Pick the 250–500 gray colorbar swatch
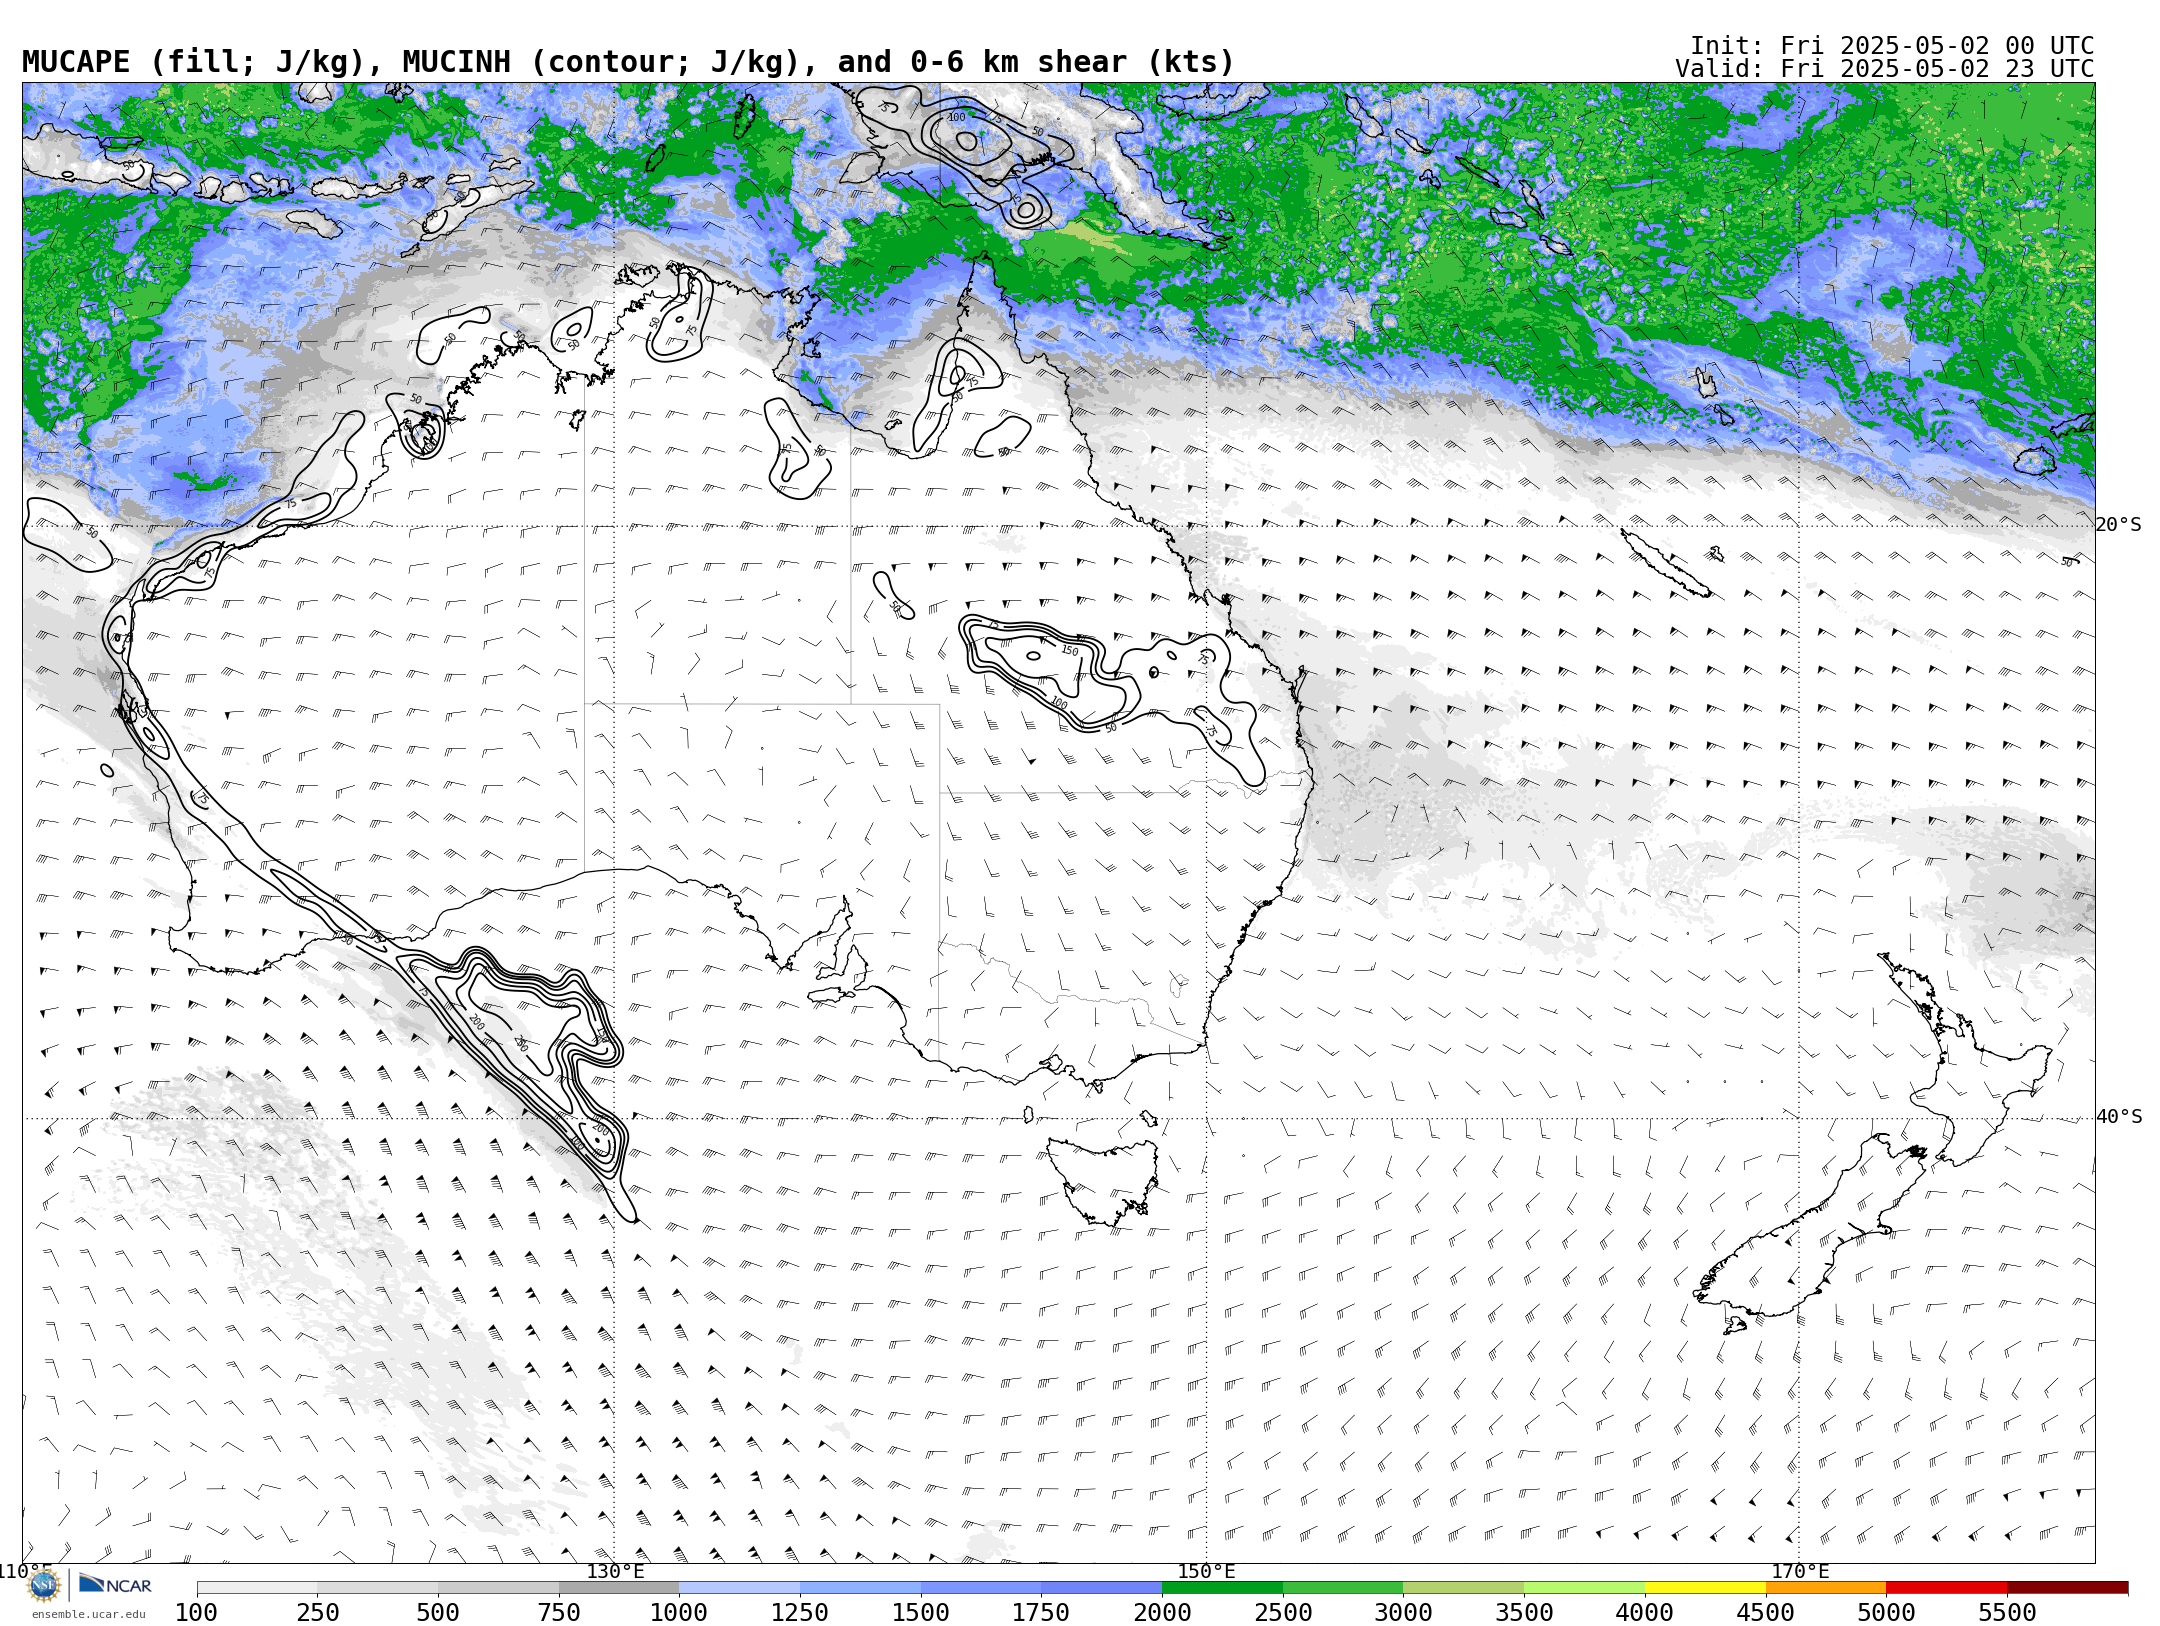 378,1588
